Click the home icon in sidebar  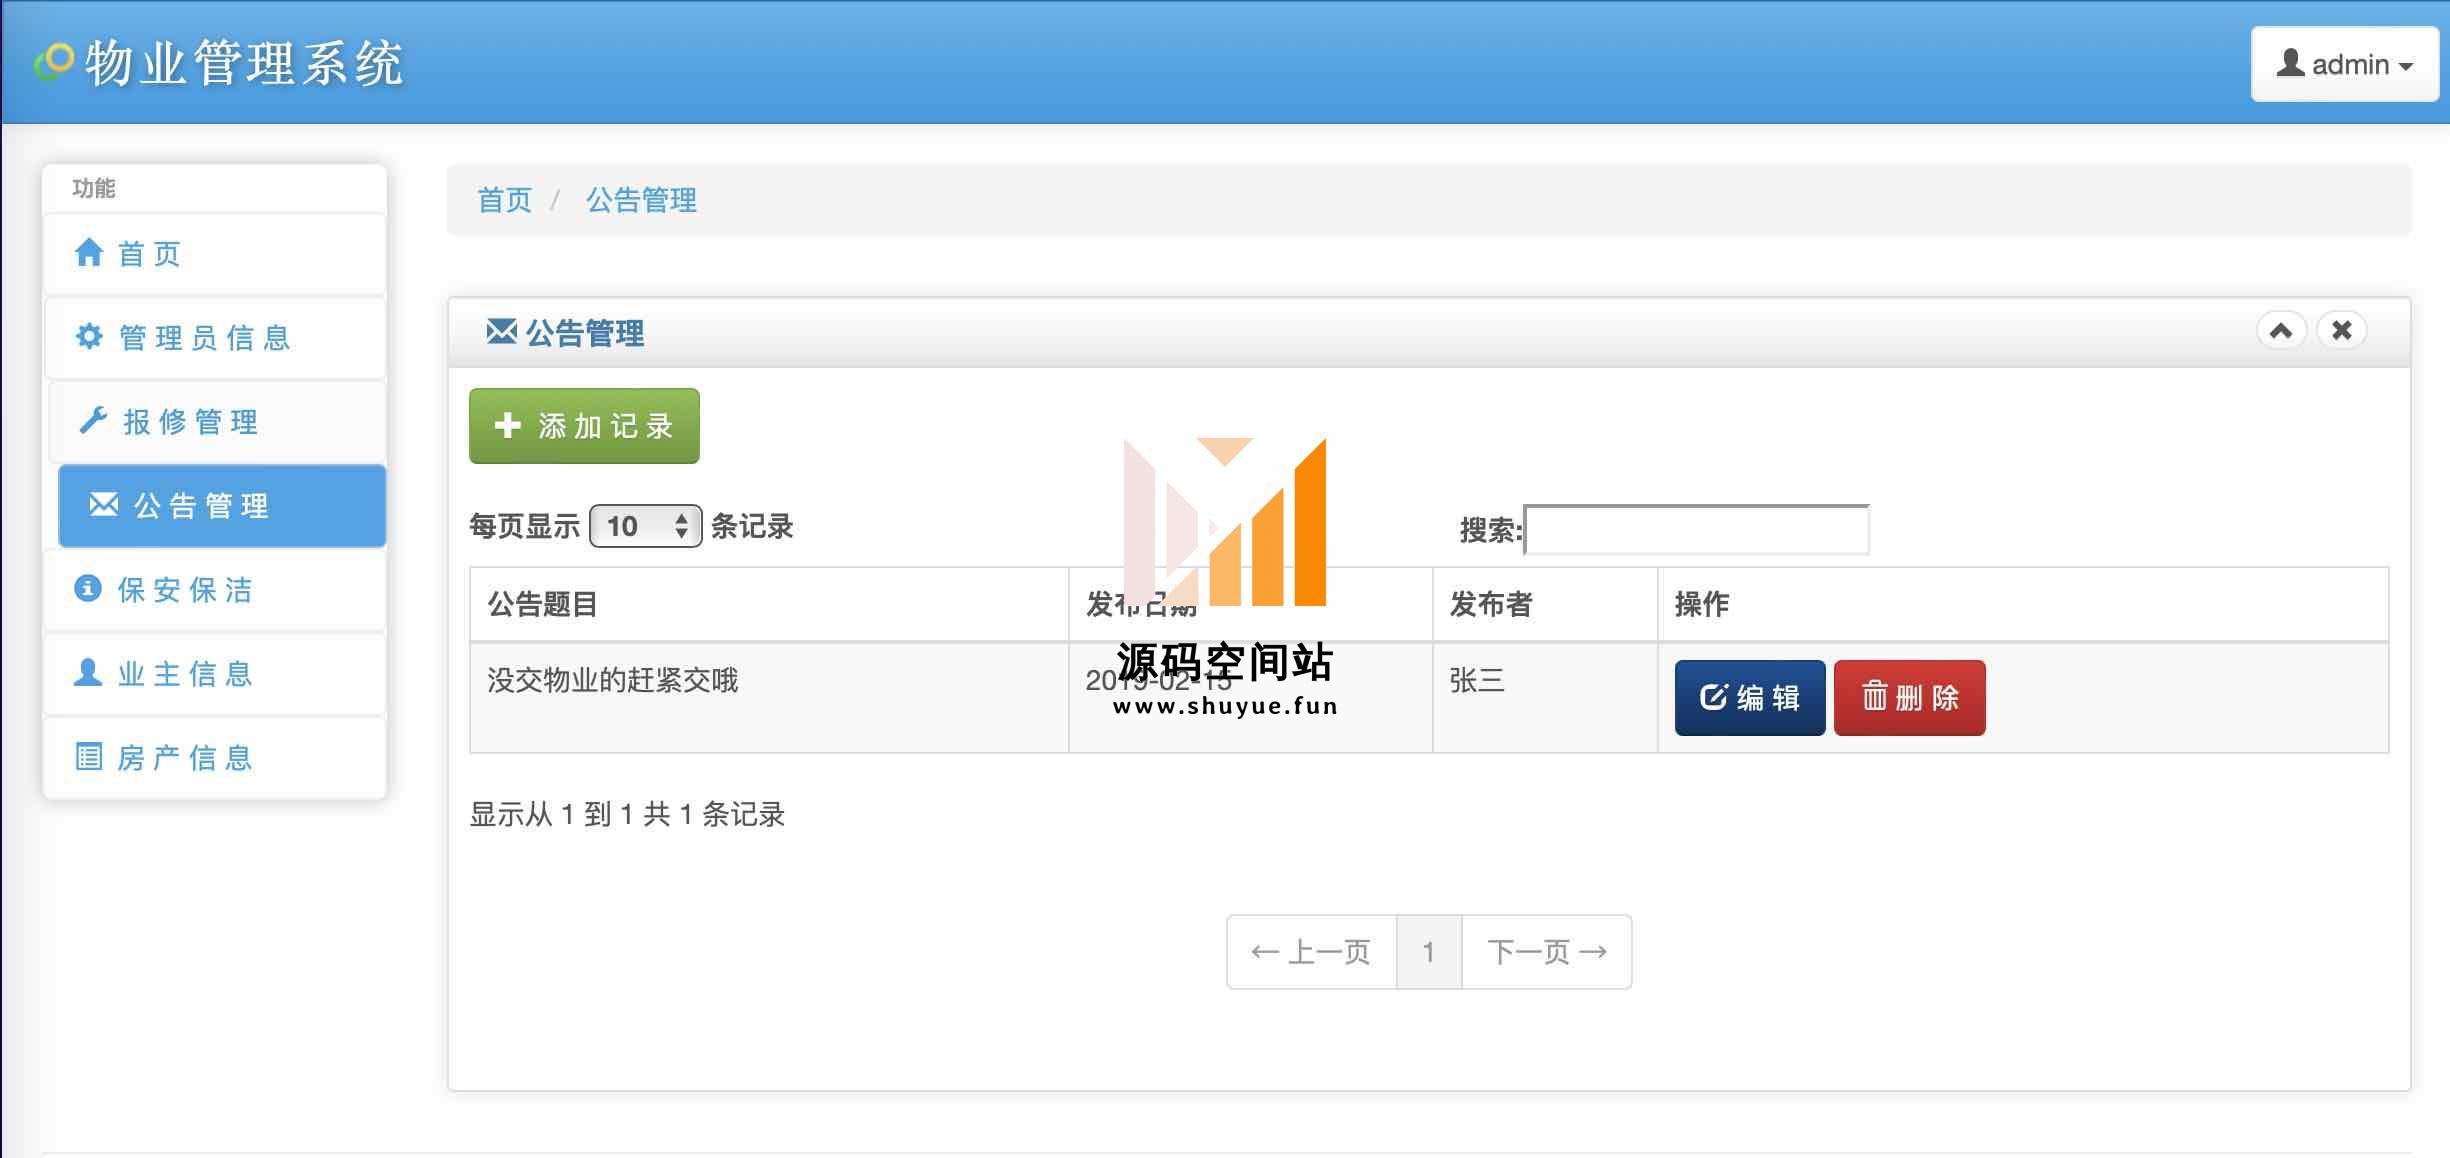[x=89, y=252]
